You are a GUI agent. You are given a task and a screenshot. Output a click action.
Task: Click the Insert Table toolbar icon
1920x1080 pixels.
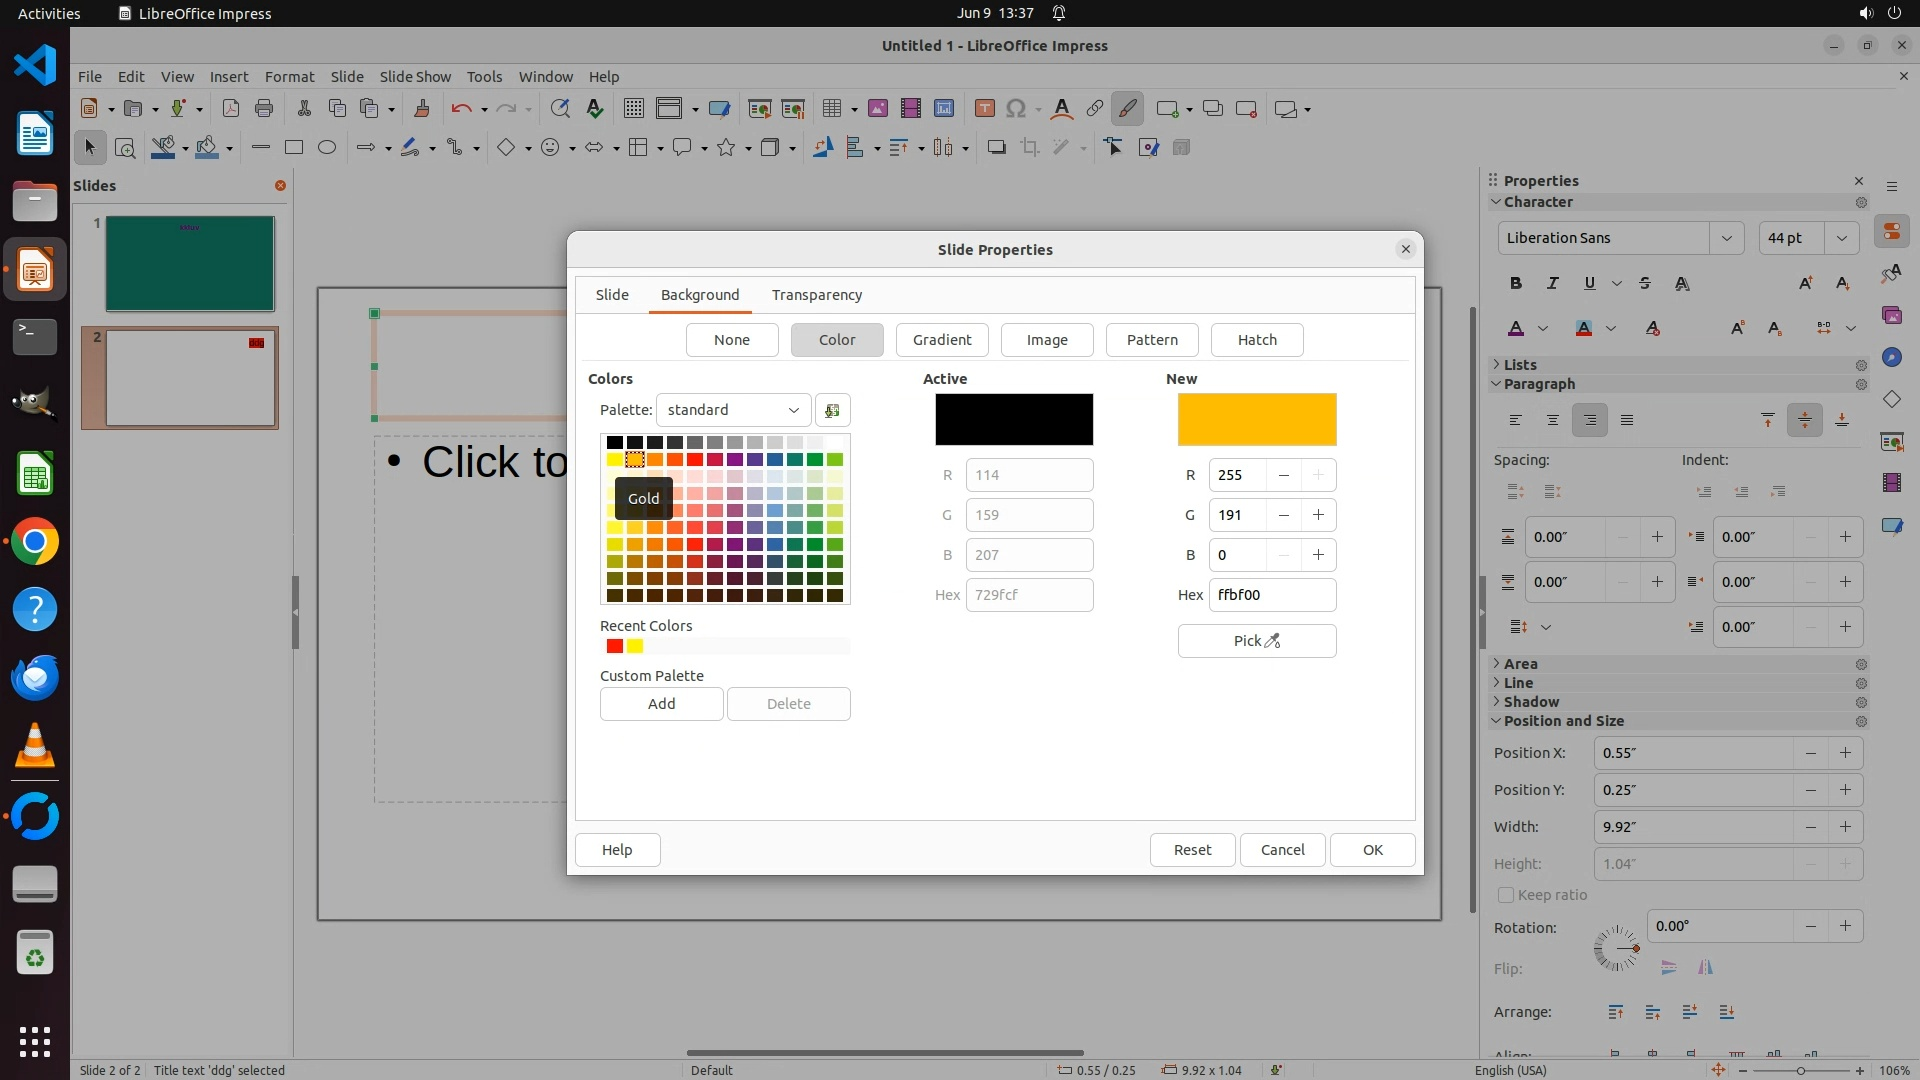[x=831, y=108]
